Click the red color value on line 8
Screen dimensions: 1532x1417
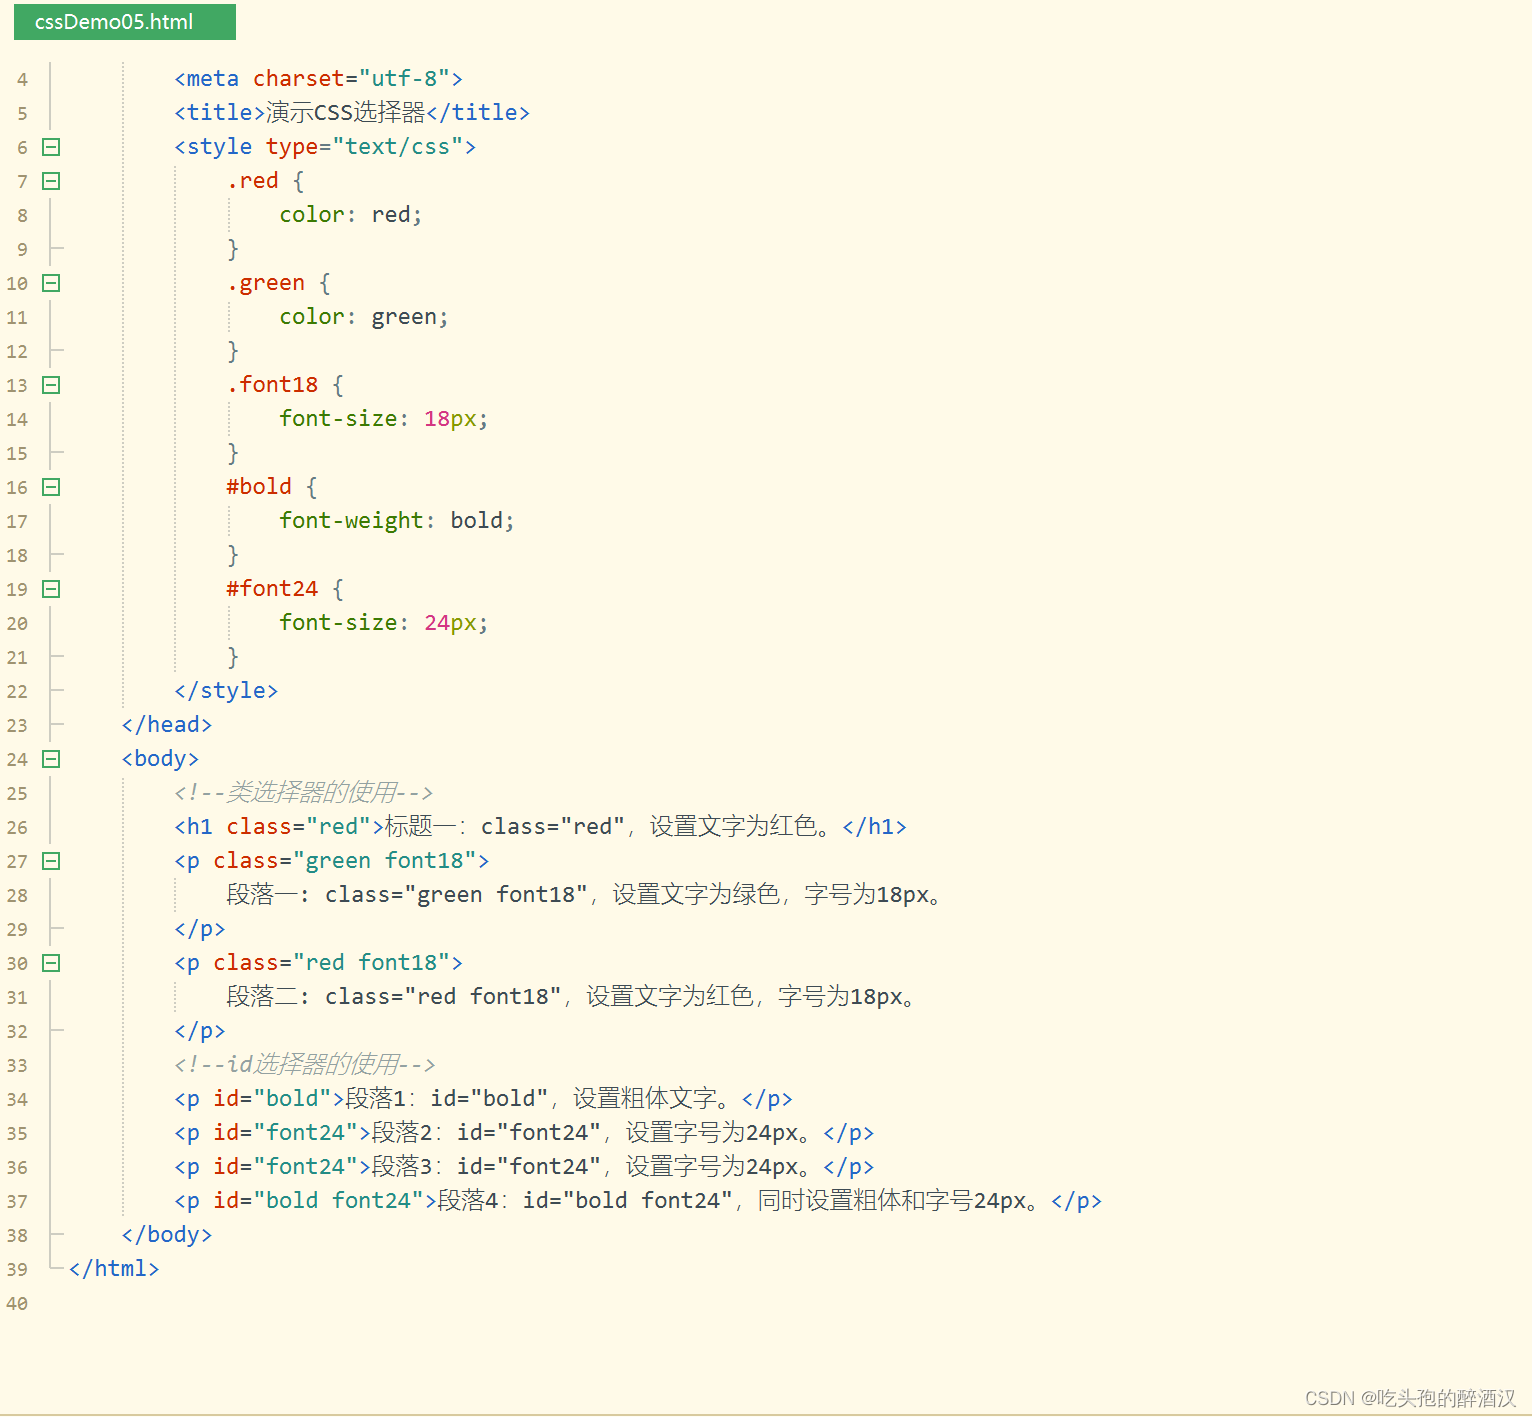pyautogui.click(x=391, y=214)
